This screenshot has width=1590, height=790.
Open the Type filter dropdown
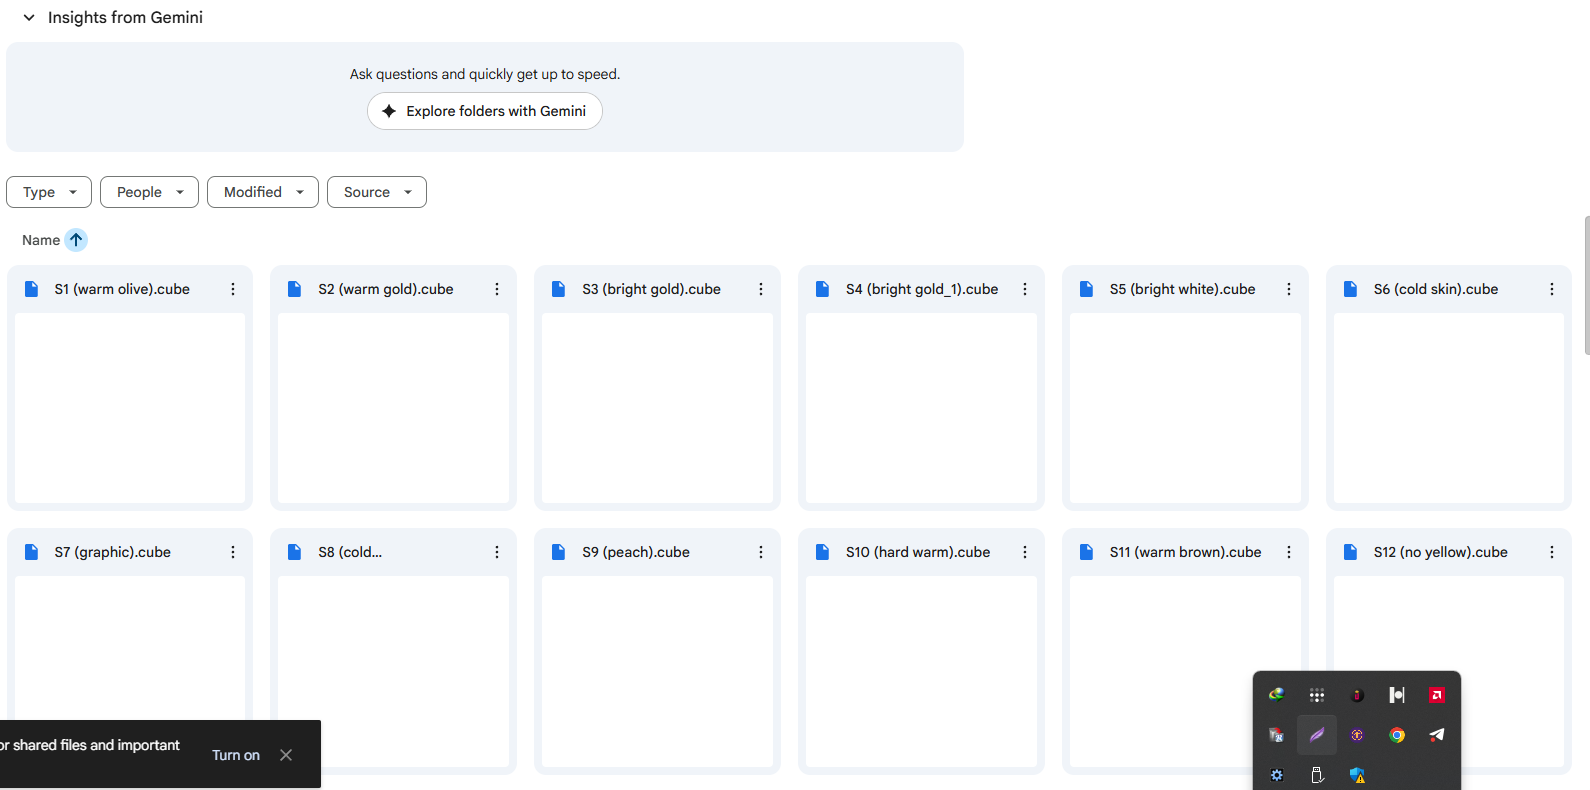tap(49, 192)
